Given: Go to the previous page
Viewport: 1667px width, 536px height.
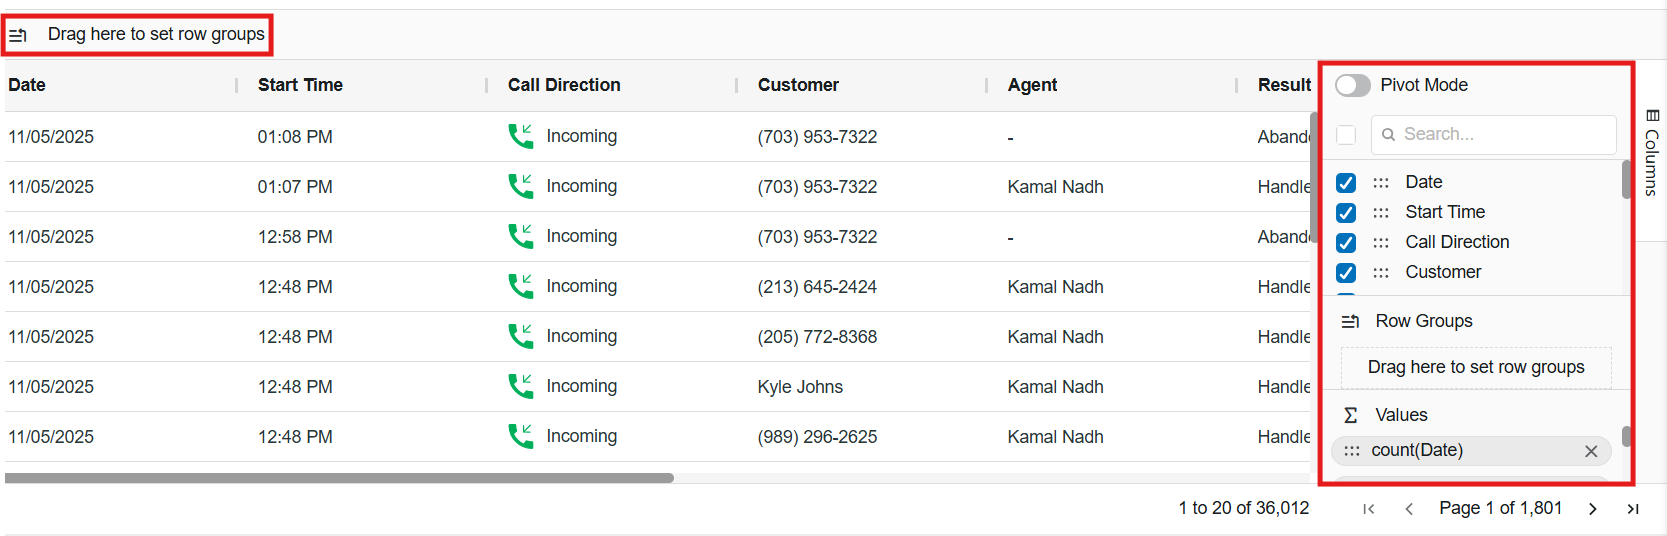Looking at the screenshot, I should point(1409,509).
